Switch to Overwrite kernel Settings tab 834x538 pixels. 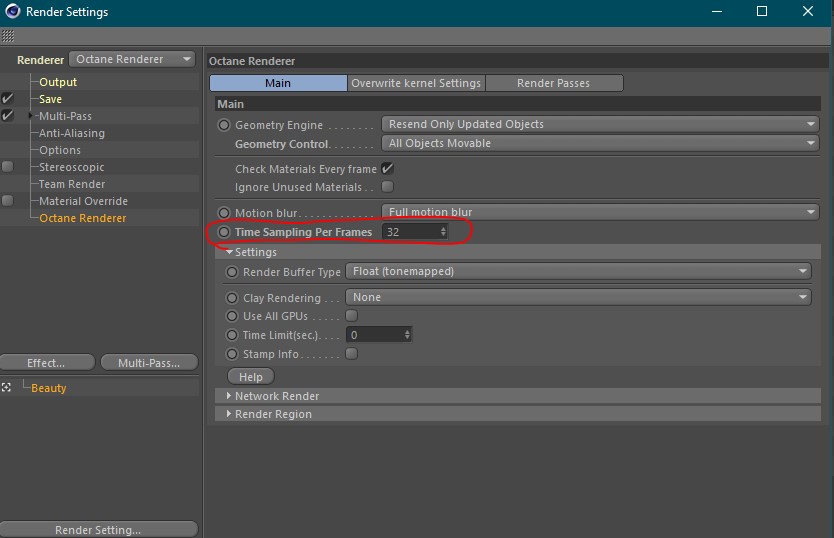tap(416, 83)
